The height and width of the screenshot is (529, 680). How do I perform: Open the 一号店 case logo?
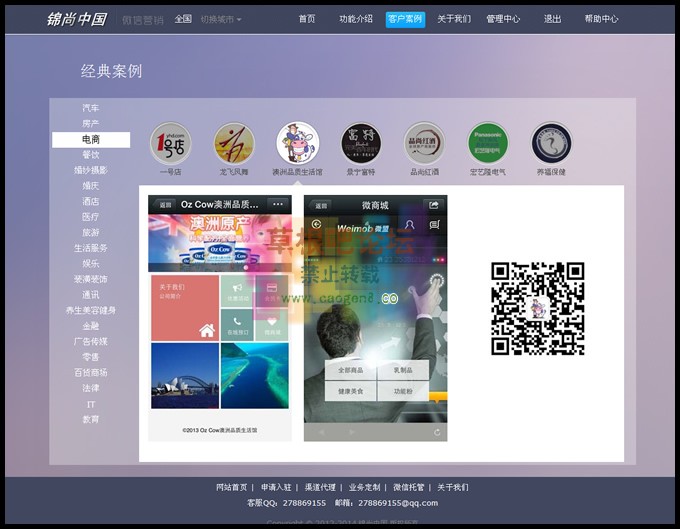170,144
